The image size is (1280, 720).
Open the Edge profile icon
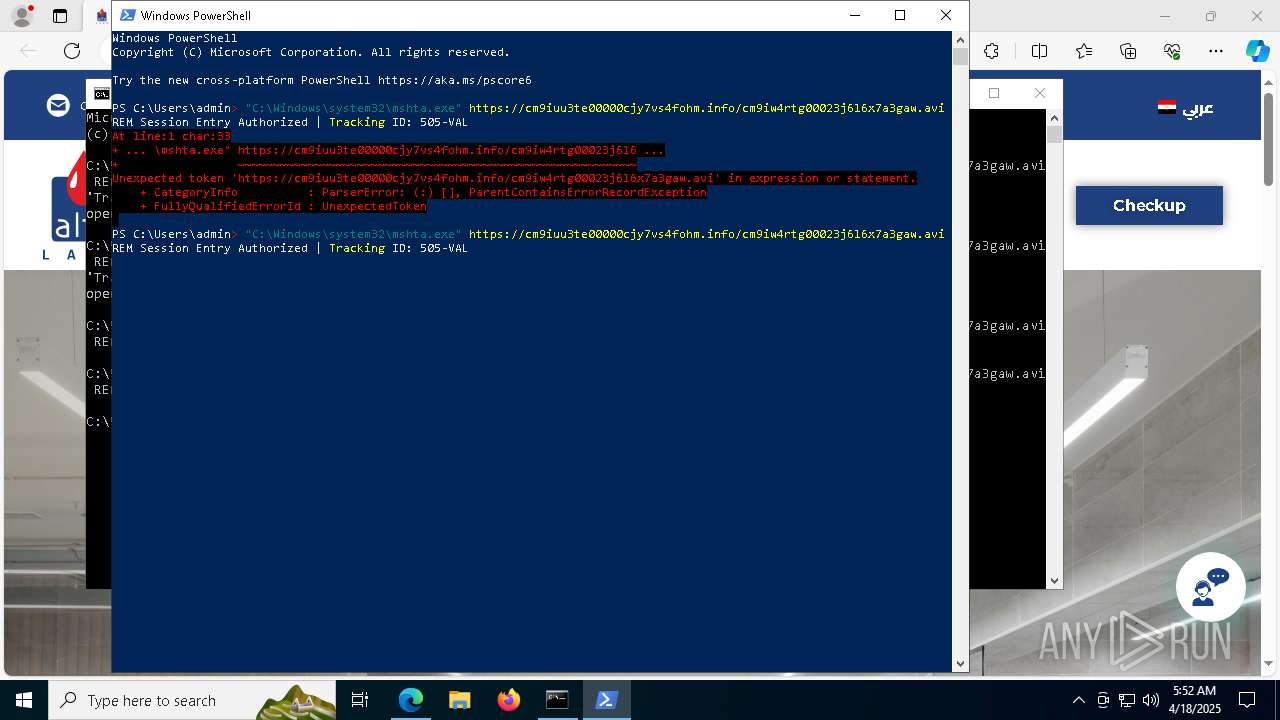[22, 16]
